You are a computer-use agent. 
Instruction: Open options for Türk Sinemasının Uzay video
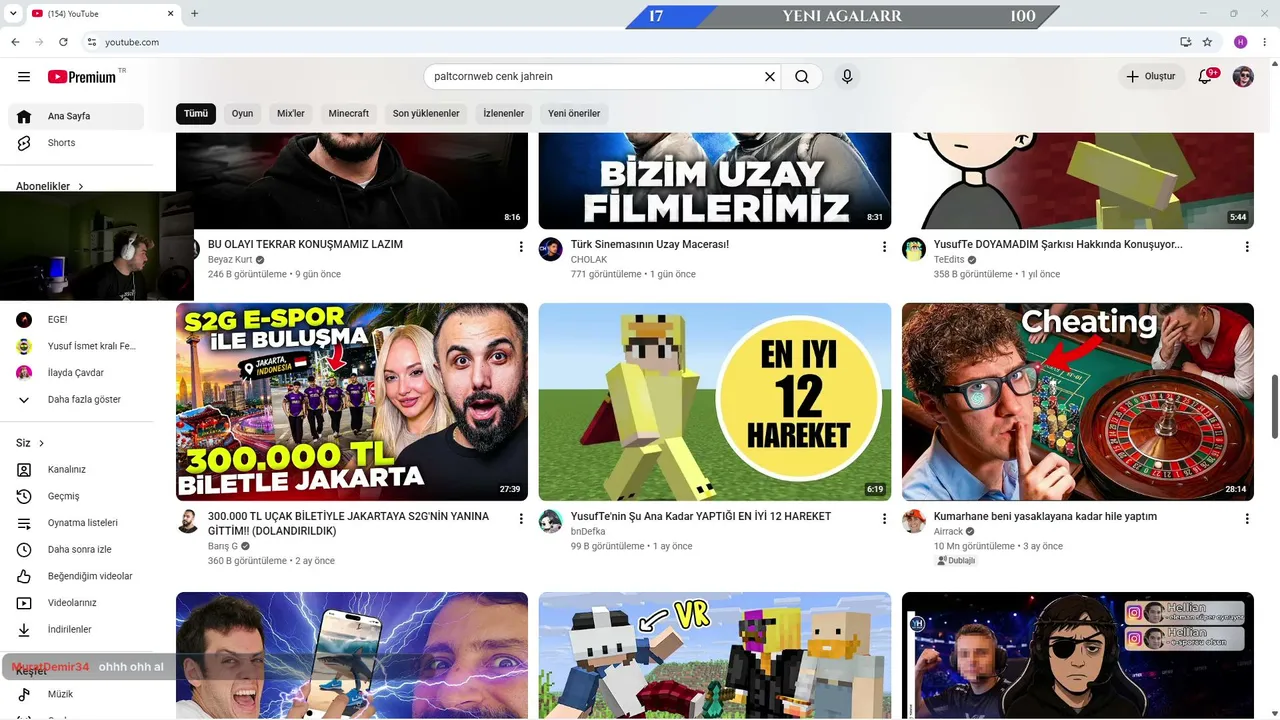(x=884, y=246)
